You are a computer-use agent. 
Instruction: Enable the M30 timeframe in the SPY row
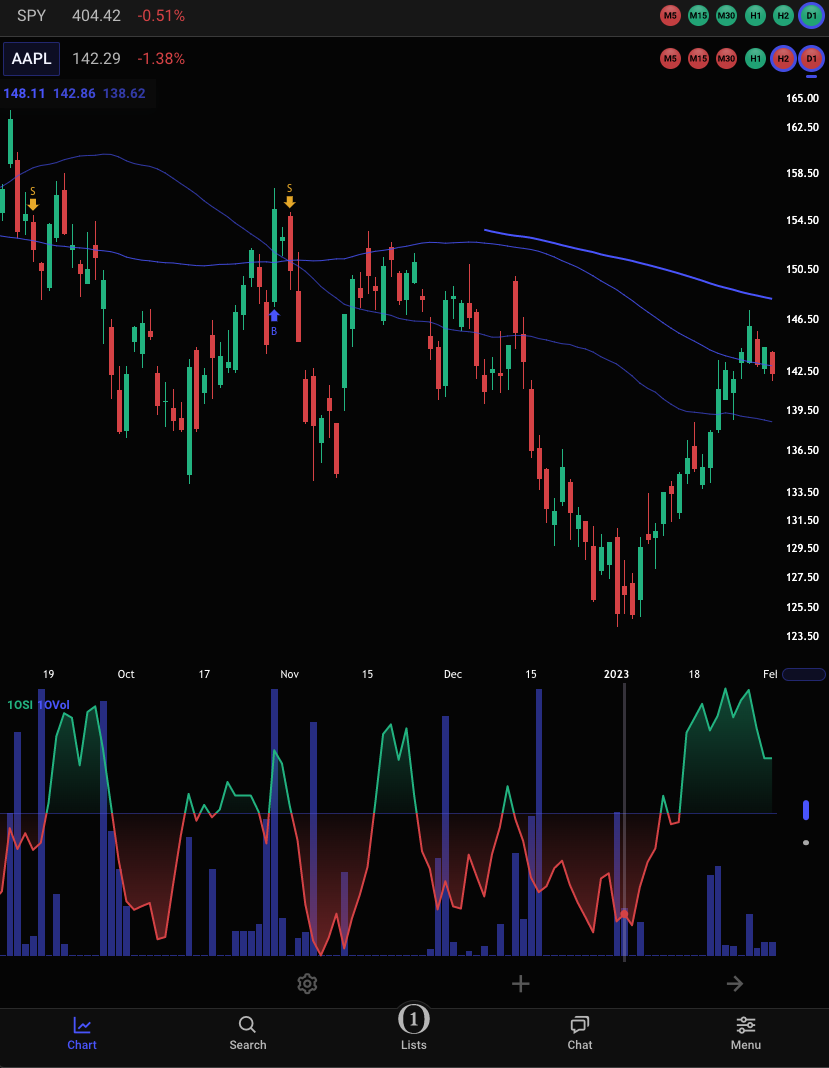tap(727, 15)
